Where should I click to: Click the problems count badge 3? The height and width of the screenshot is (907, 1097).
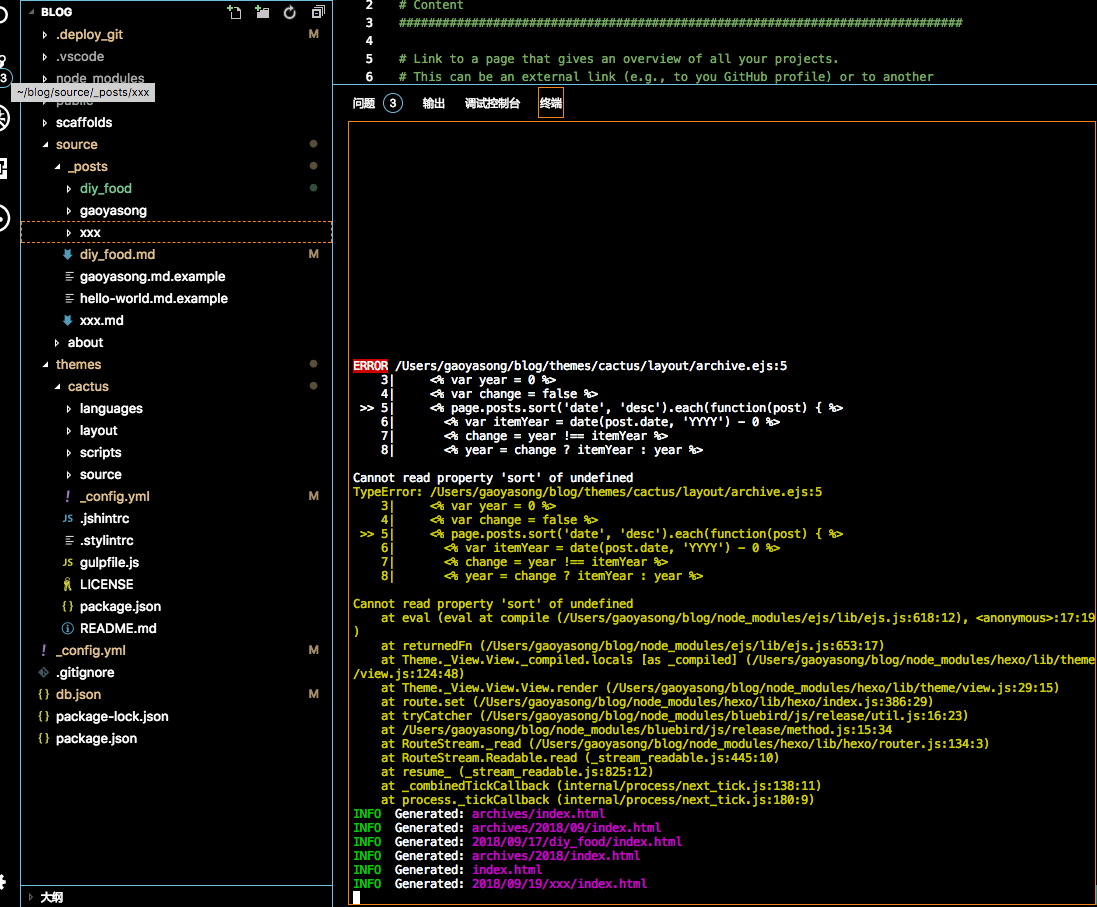click(393, 104)
